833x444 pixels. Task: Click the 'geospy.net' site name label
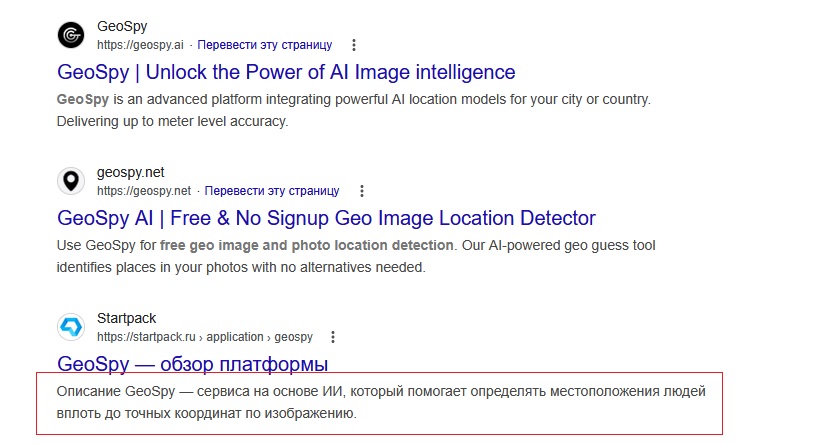(x=130, y=173)
